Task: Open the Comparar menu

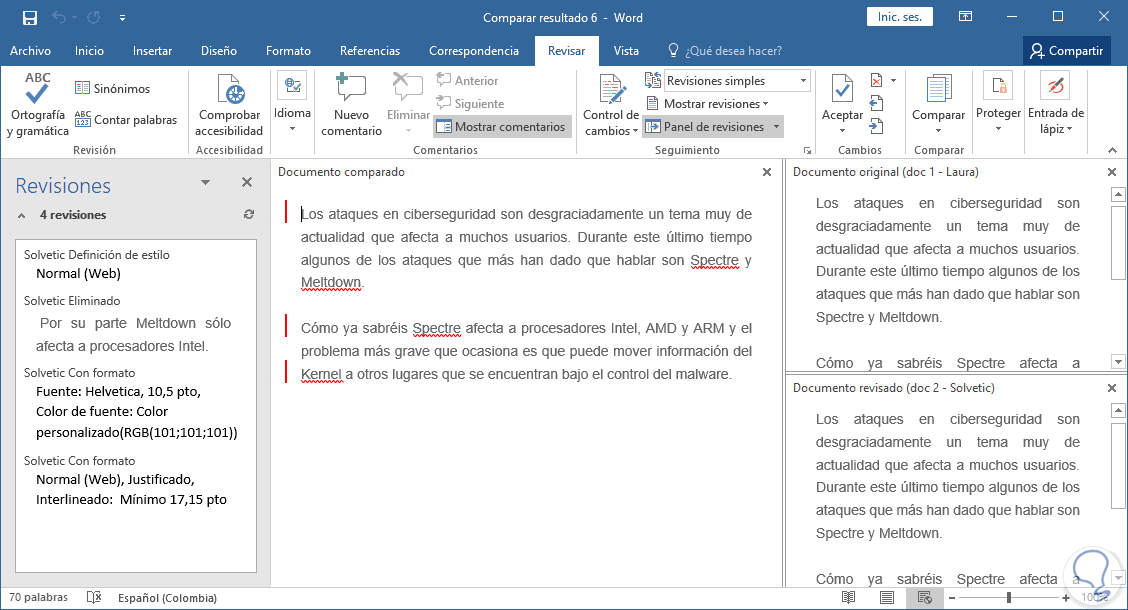Action: coord(938,103)
